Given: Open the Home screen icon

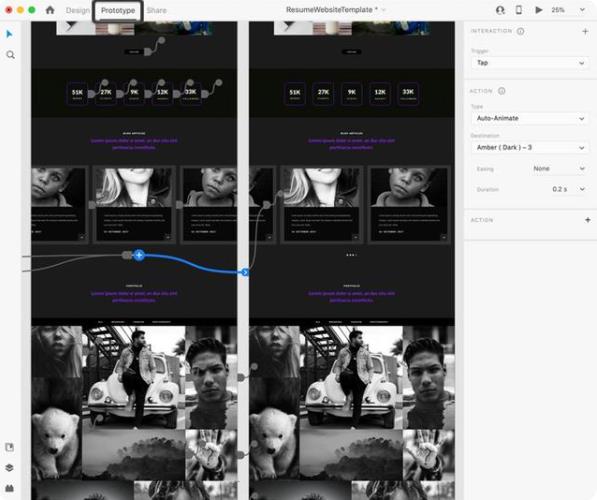Looking at the screenshot, I should [50, 10].
